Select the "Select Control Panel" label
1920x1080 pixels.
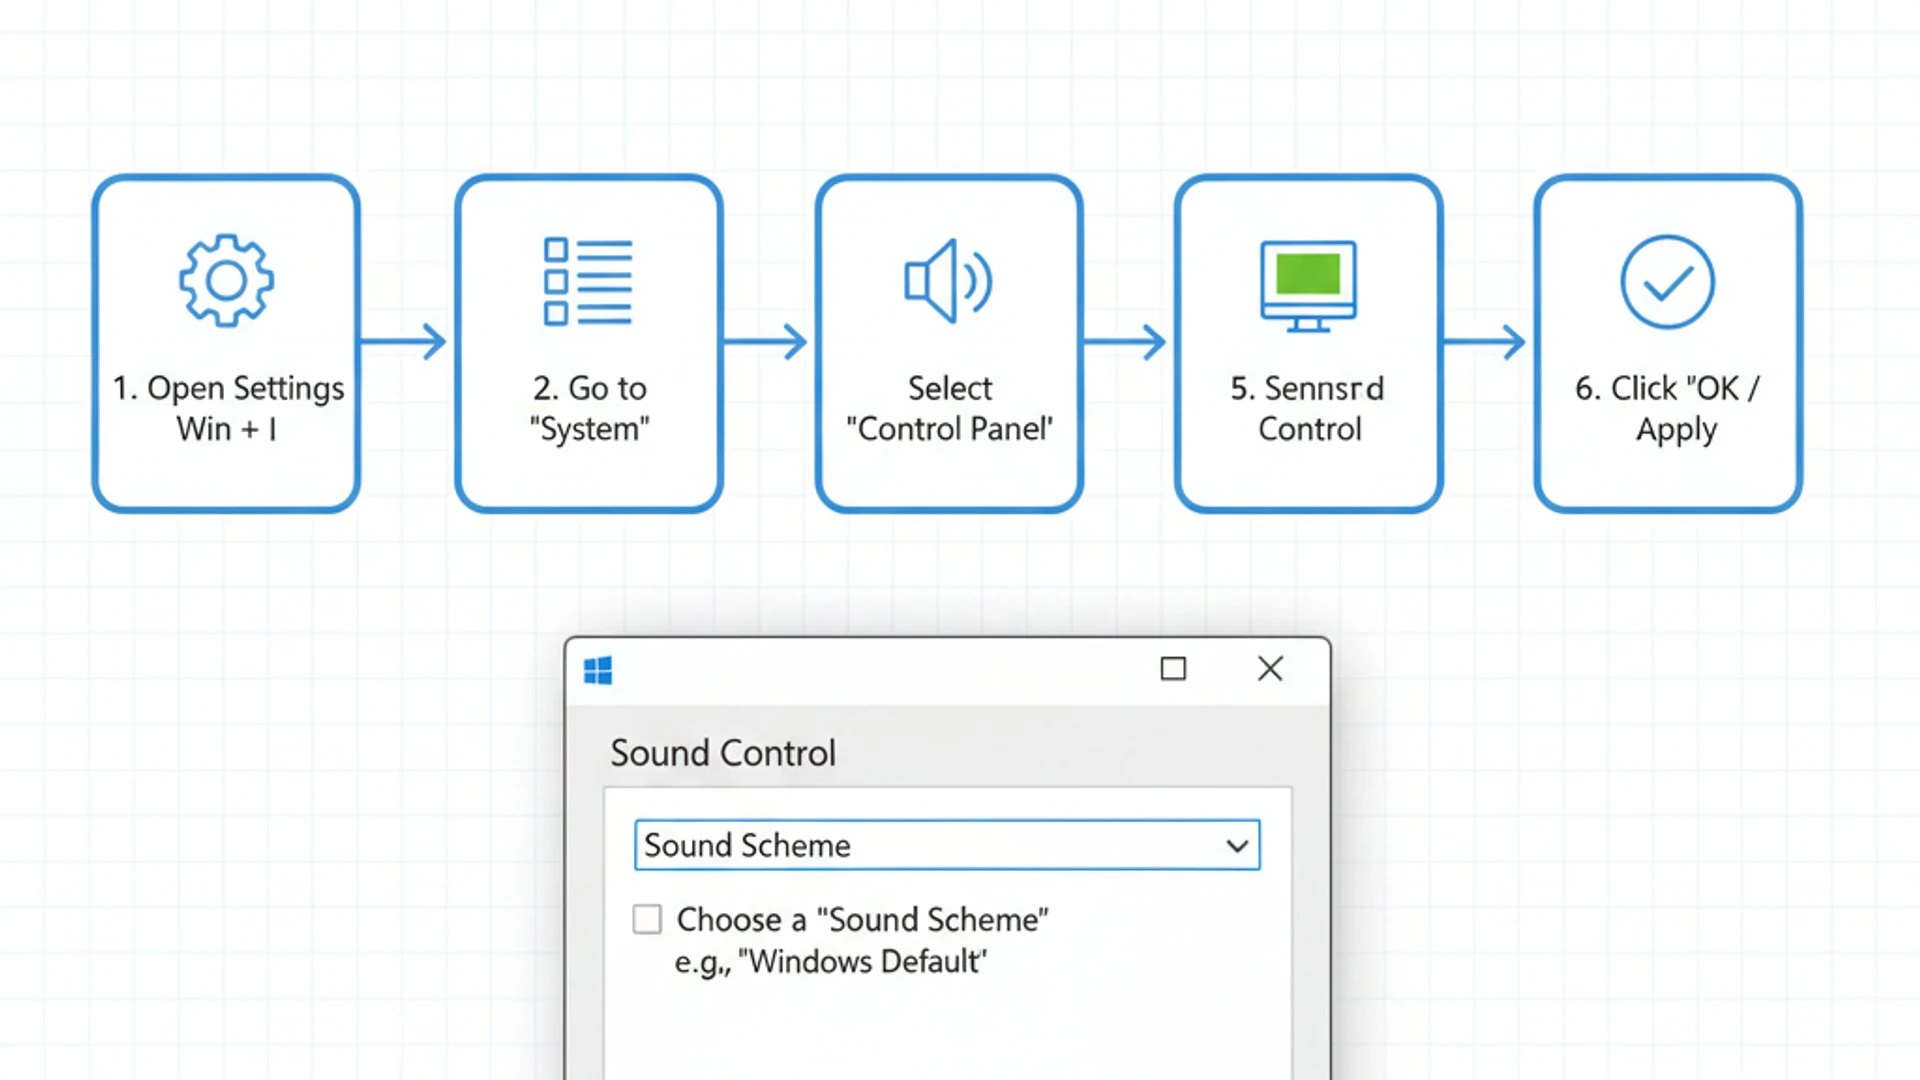(x=949, y=408)
